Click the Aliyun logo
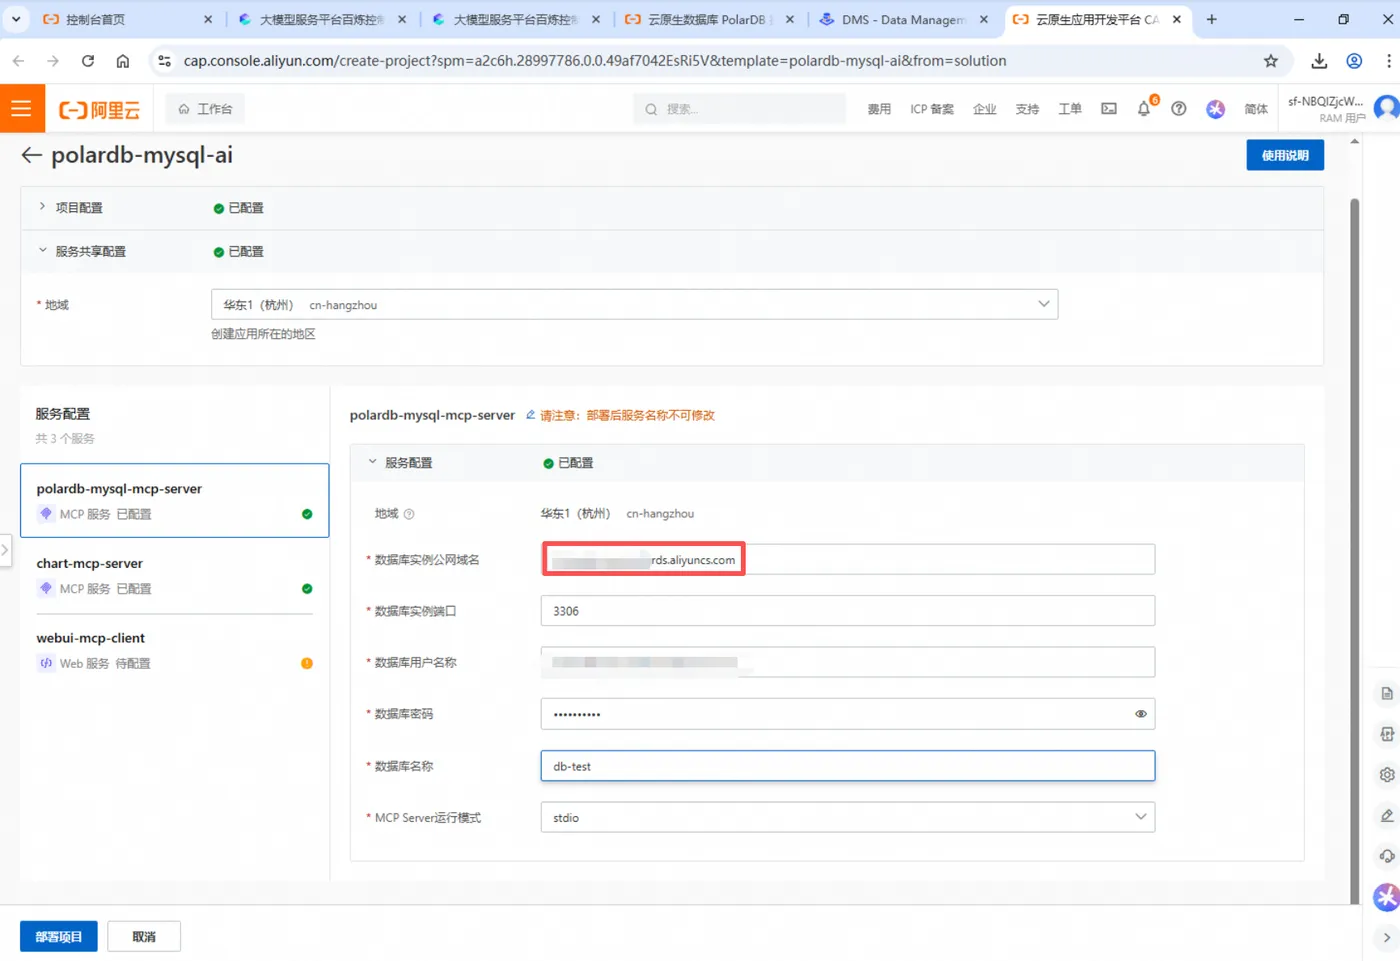The image size is (1400, 961). tap(99, 110)
